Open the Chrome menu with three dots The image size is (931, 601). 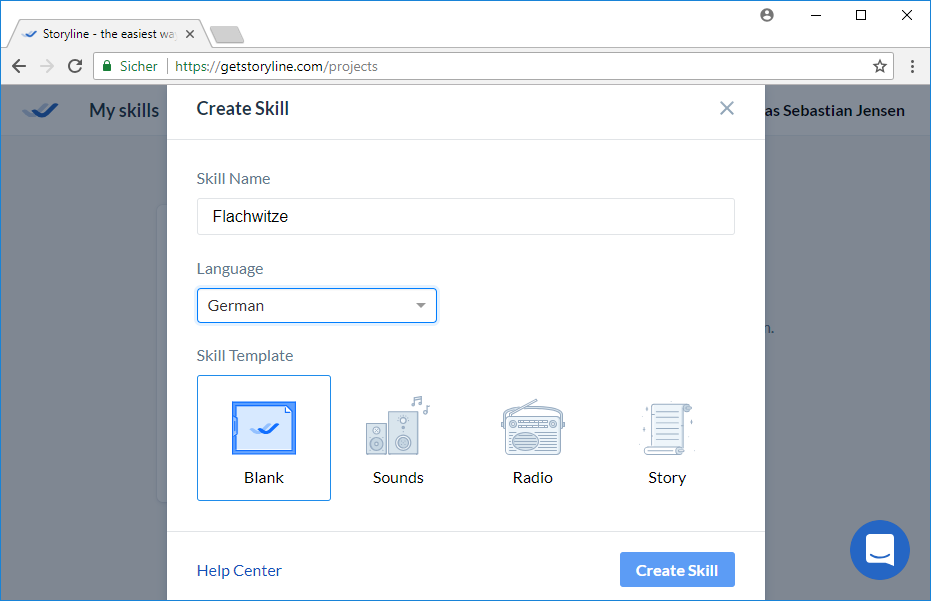pyautogui.click(x=912, y=67)
